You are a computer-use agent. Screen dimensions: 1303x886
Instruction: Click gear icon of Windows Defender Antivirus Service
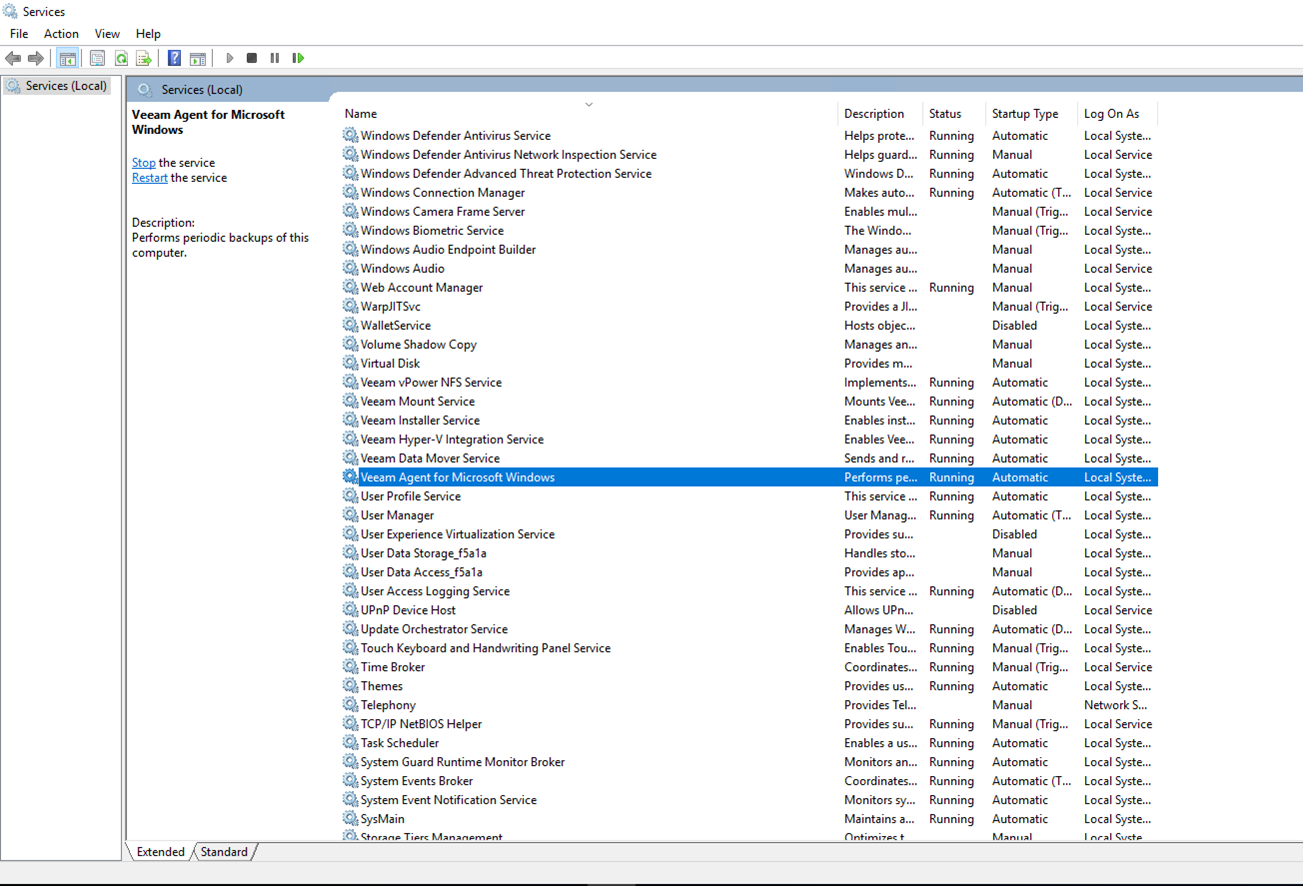pos(350,135)
